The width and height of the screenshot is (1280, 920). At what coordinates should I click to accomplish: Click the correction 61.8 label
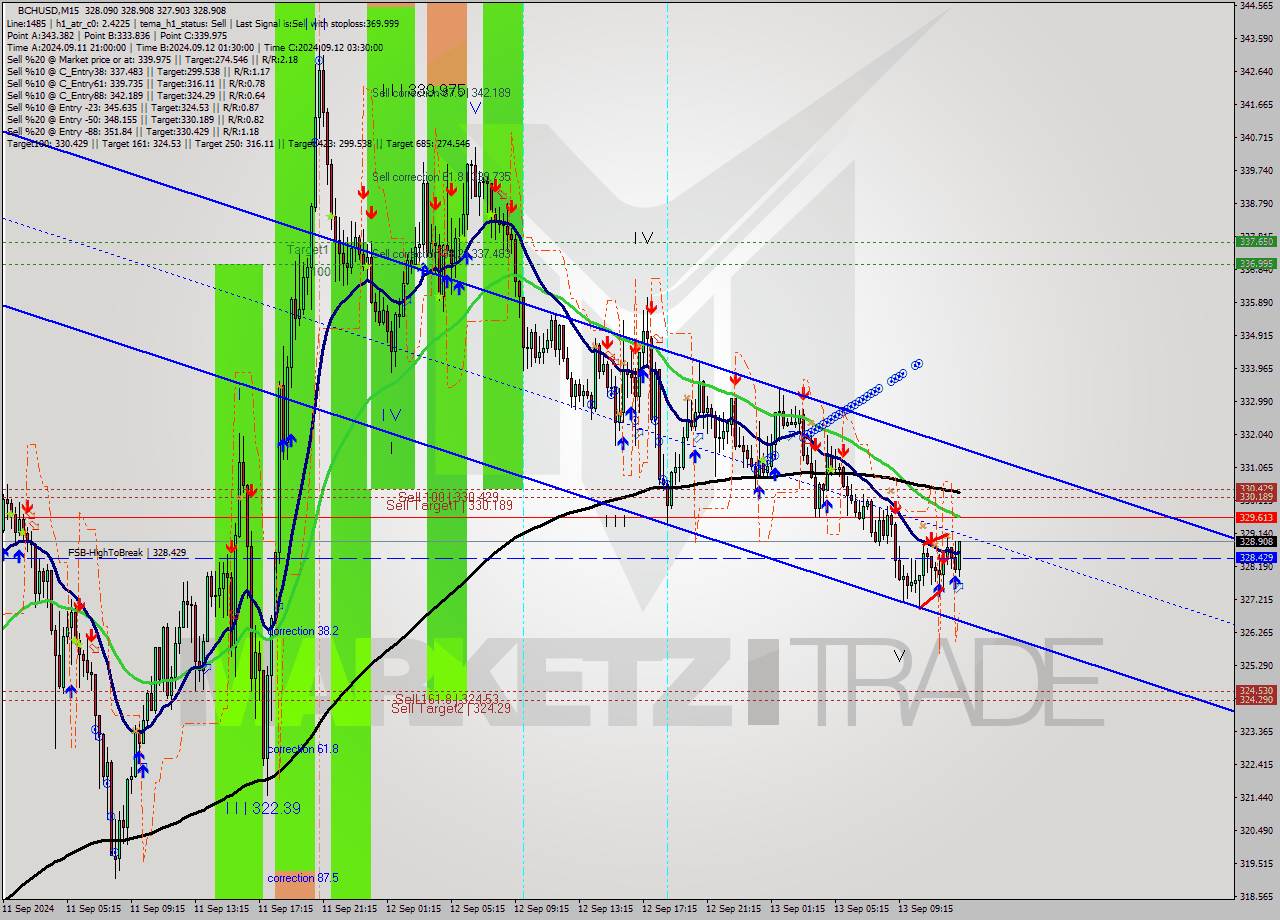tap(303, 749)
